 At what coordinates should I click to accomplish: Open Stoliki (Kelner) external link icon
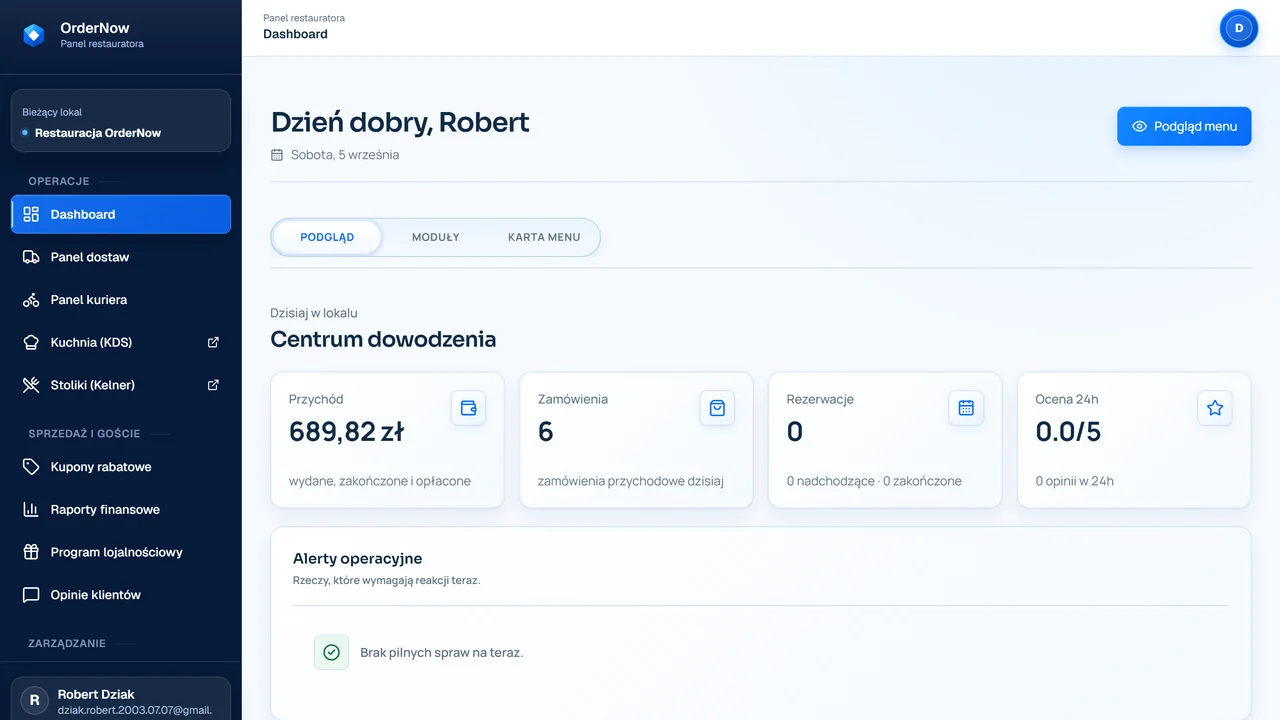213,385
